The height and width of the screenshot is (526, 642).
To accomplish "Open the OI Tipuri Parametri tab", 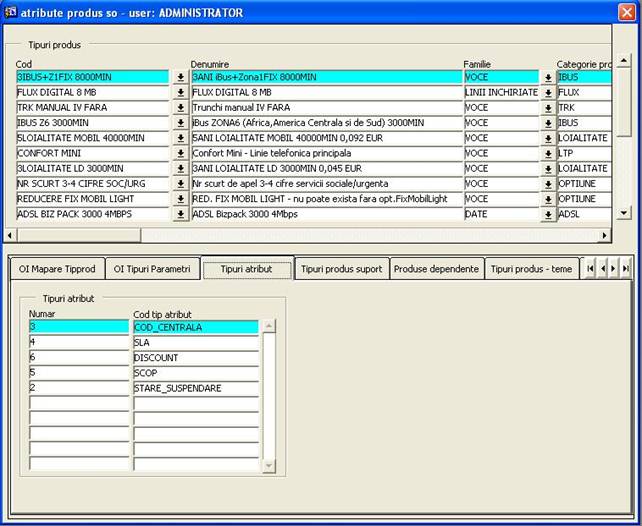I will tap(152, 269).
